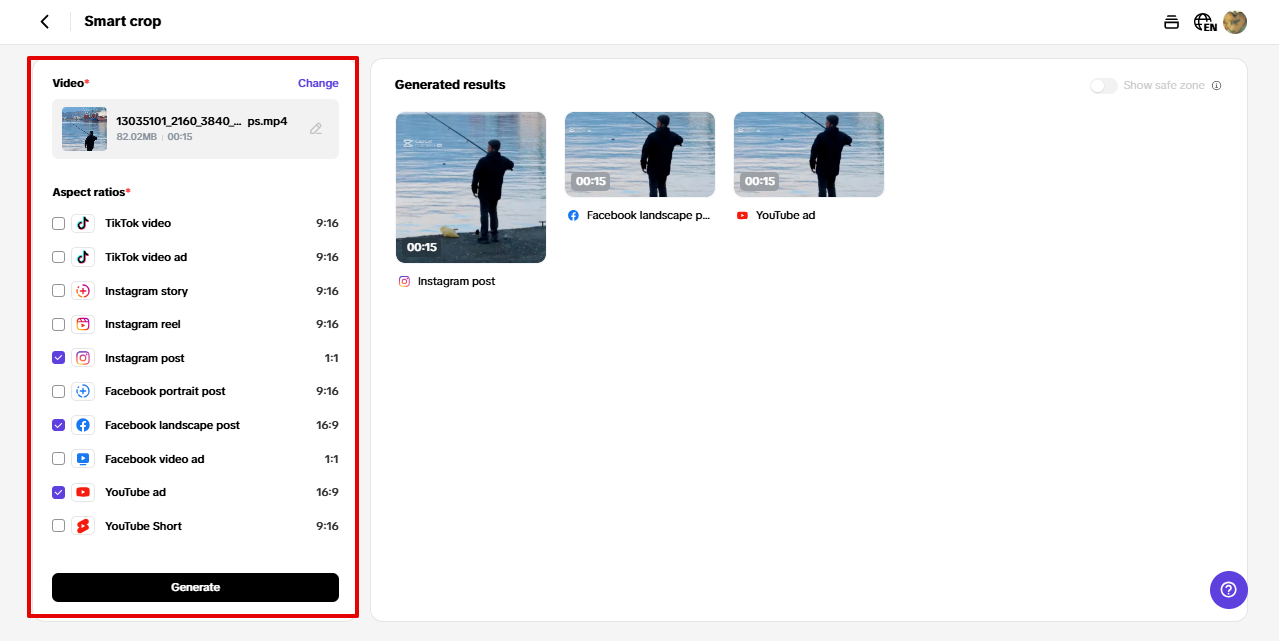Open the stacked layers icon in header

[1171, 22]
